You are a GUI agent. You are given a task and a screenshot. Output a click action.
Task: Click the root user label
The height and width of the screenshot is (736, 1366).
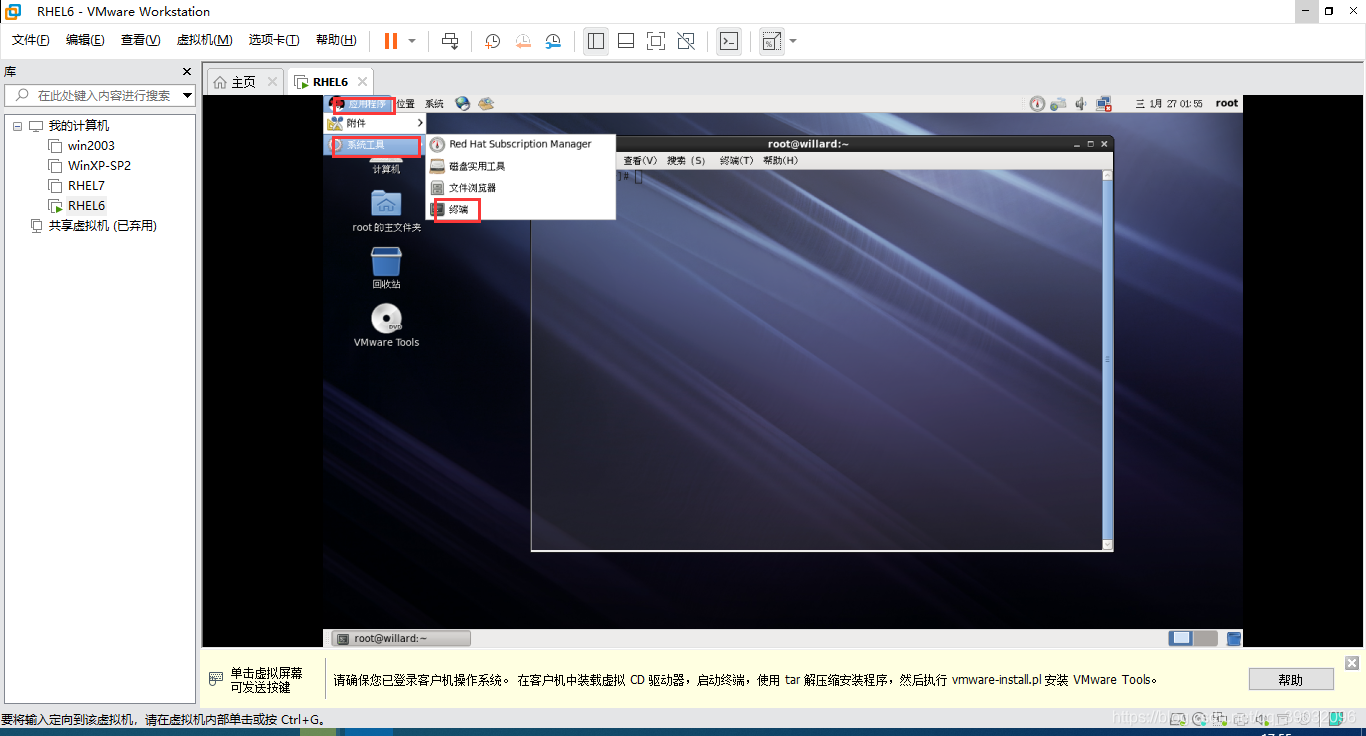[x=1227, y=103]
